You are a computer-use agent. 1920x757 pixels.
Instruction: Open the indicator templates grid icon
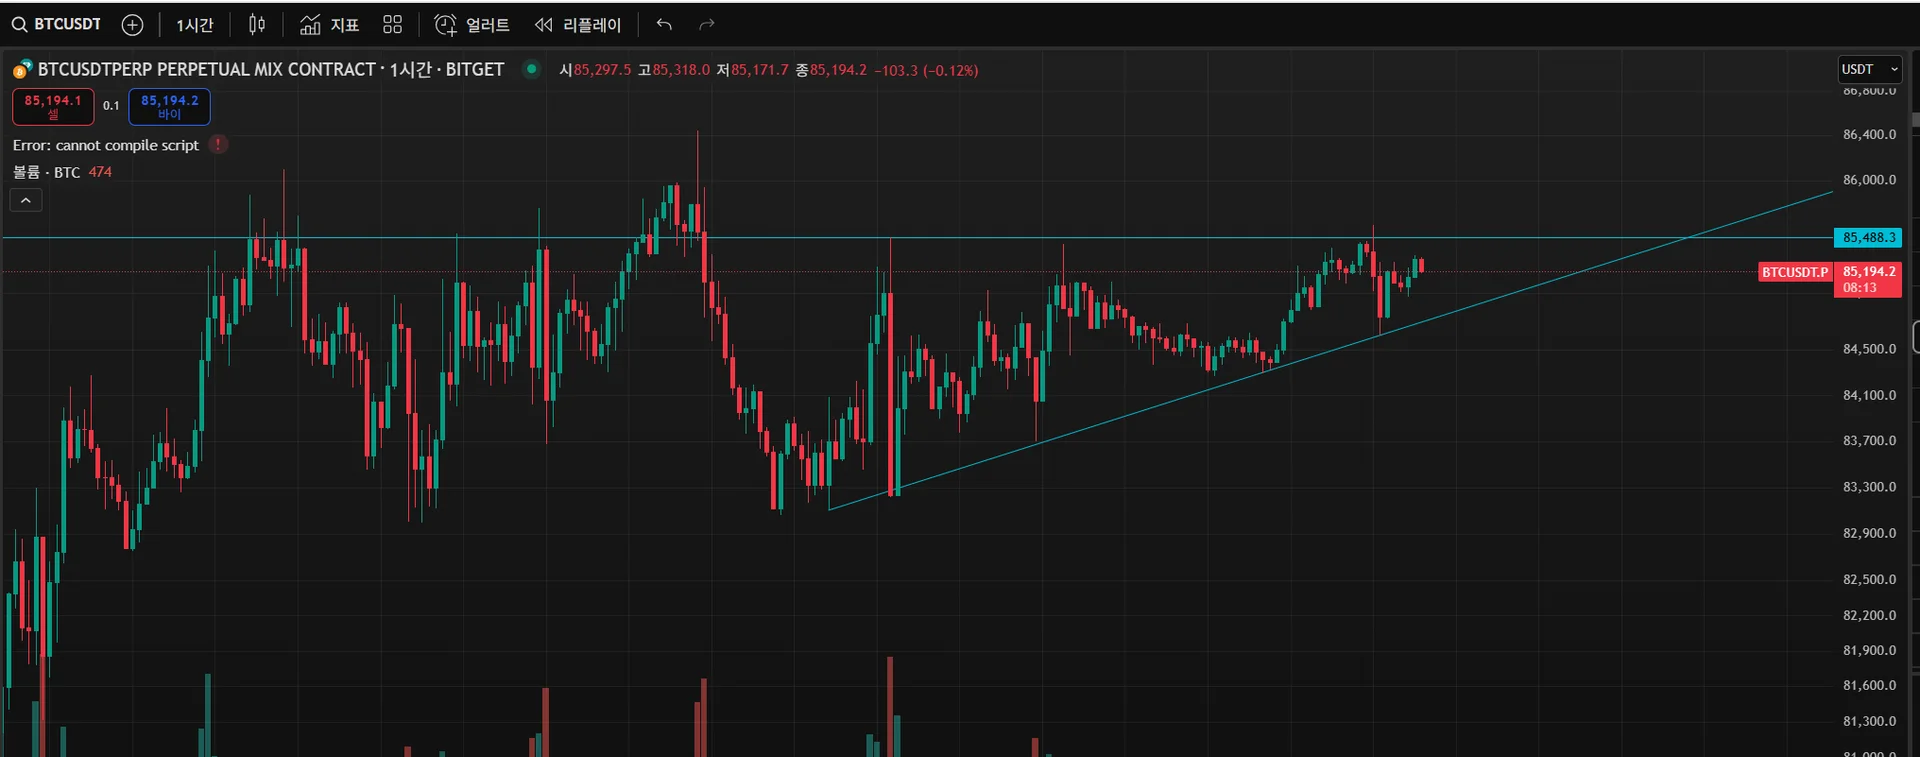point(393,25)
